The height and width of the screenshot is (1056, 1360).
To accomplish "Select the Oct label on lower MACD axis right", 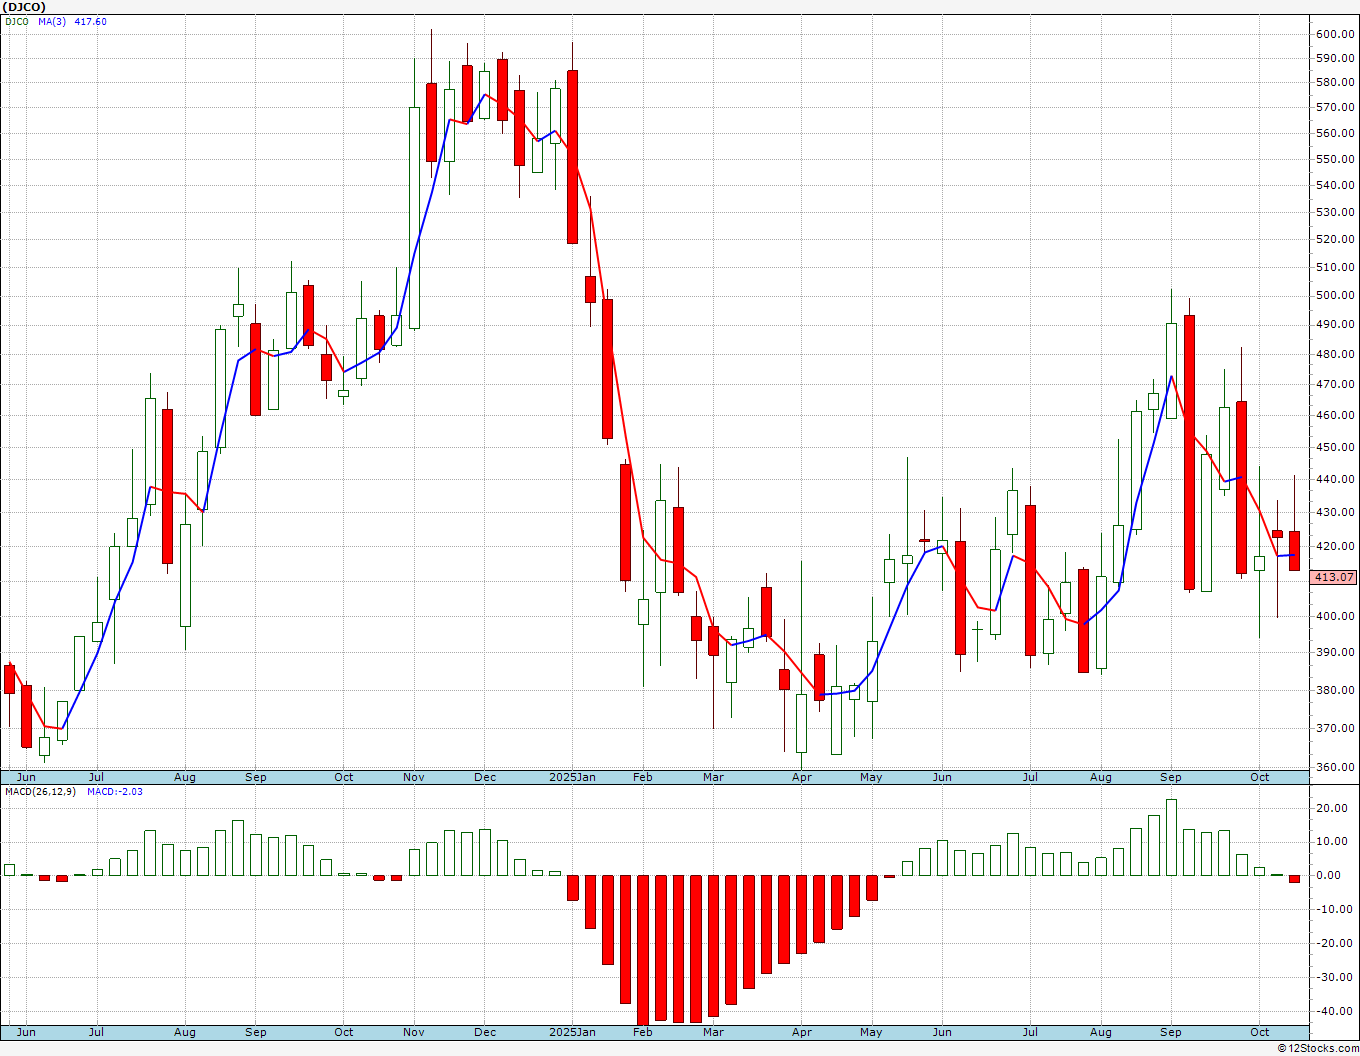I will [x=1259, y=1031].
